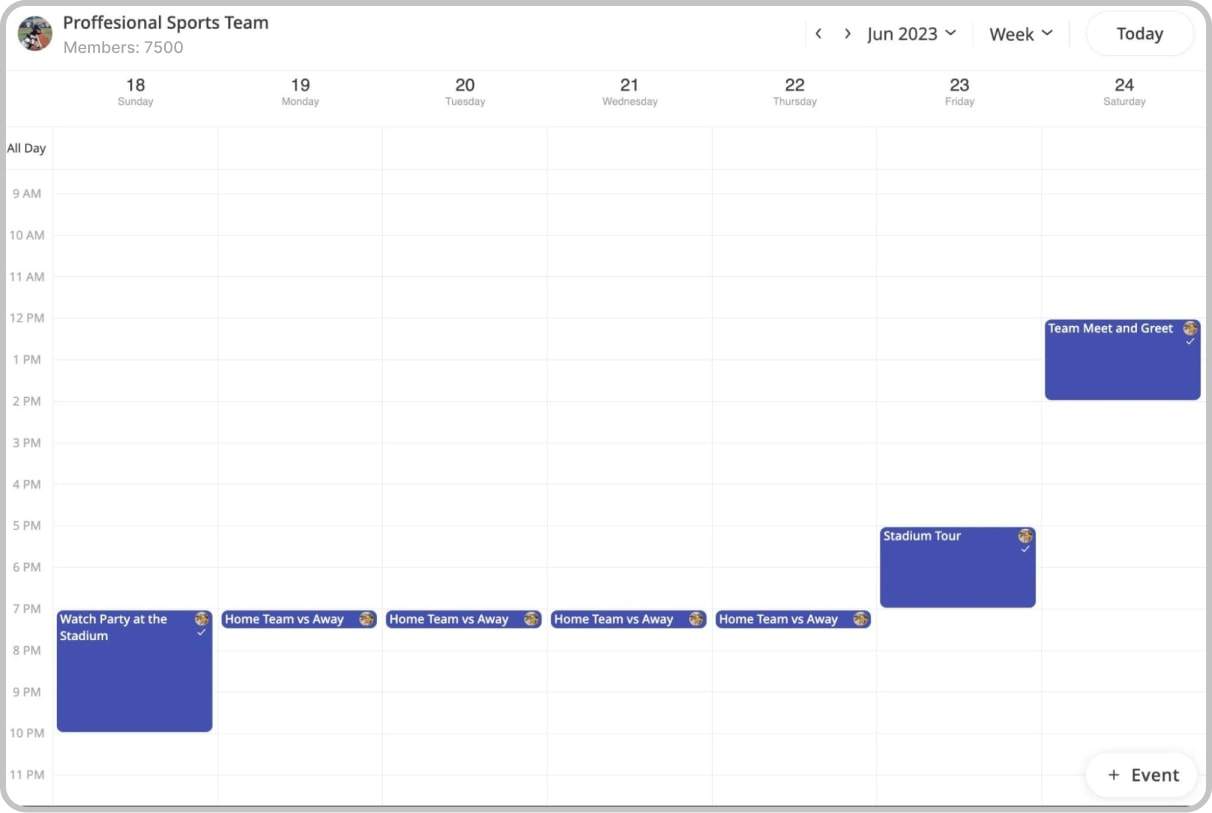Screen dimensions: 1212x813
Task: Click the Proffesional Sports Team profile avatar
Action: [x=35, y=33]
